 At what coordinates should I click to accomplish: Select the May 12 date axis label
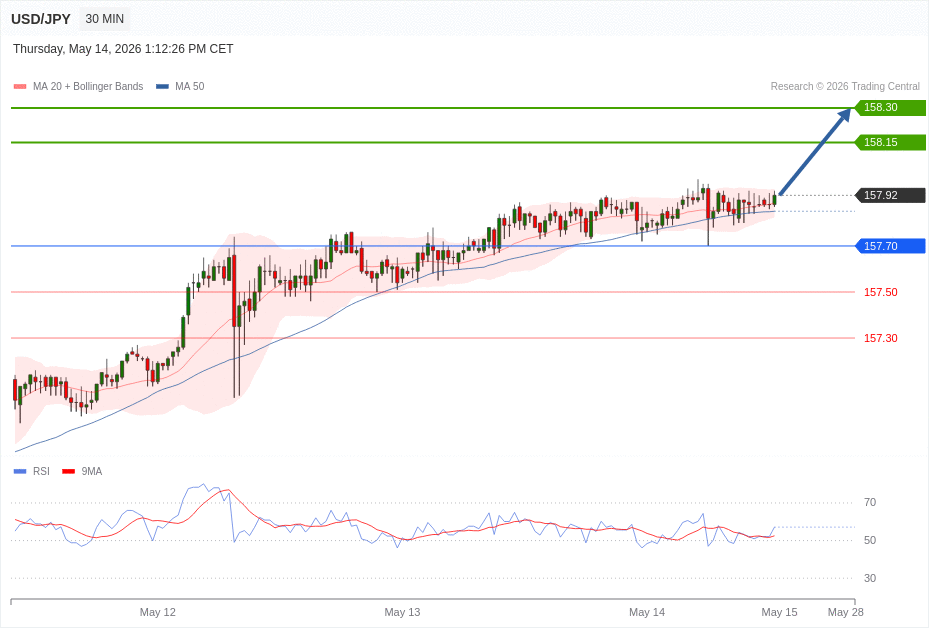[x=158, y=612]
